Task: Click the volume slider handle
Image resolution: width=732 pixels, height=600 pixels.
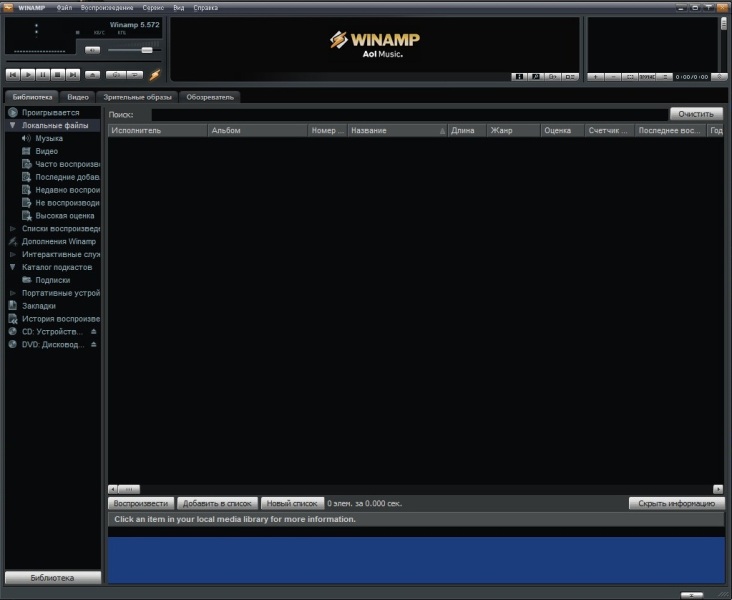Action: tap(147, 49)
